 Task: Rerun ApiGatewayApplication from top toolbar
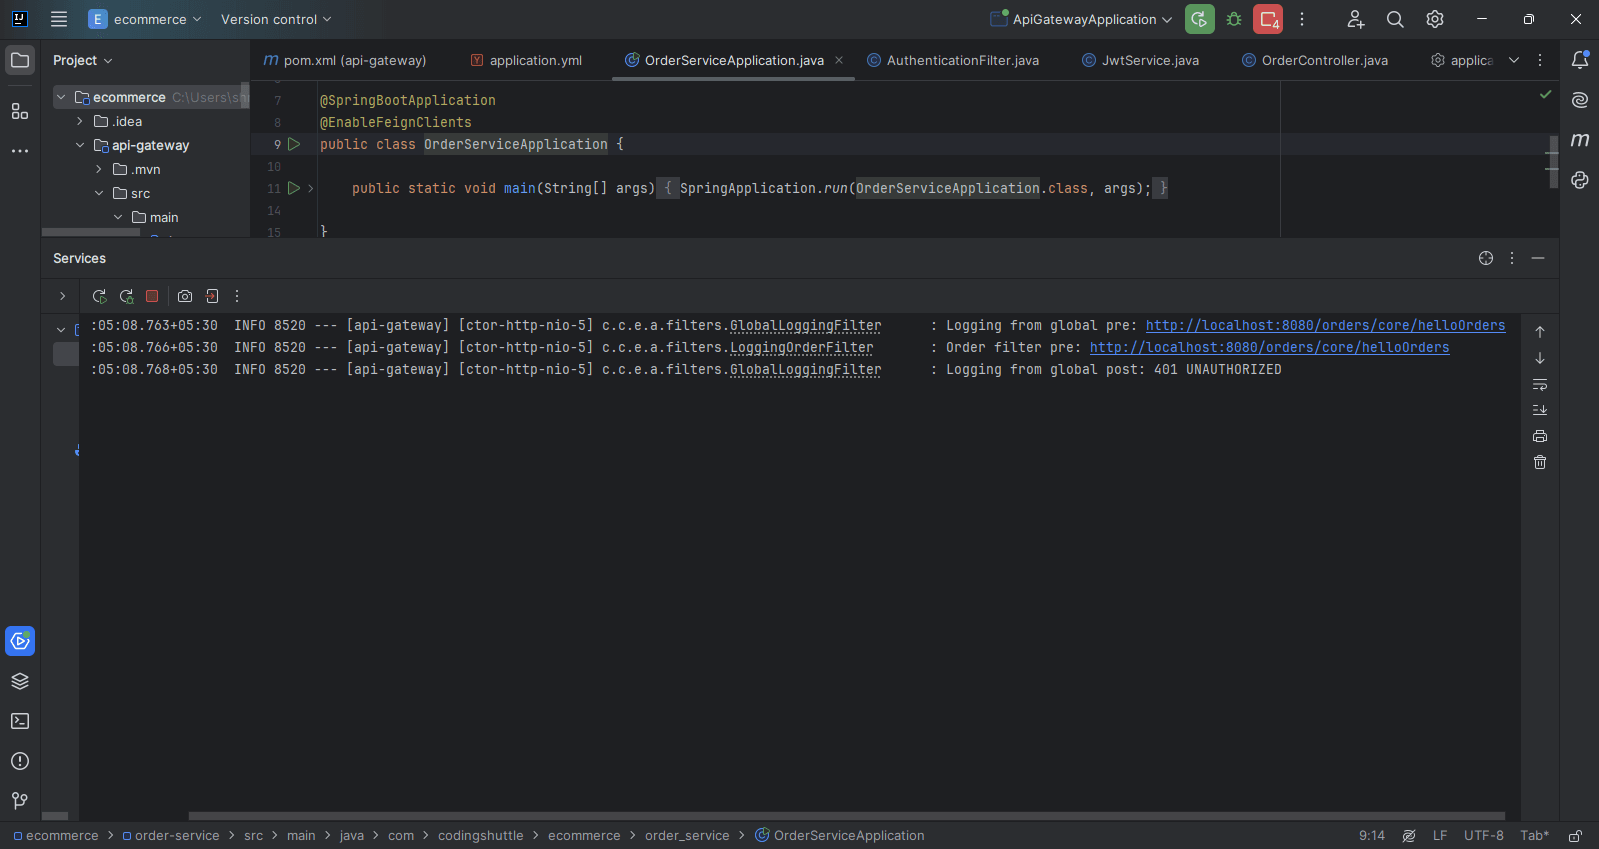point(1199,19)
